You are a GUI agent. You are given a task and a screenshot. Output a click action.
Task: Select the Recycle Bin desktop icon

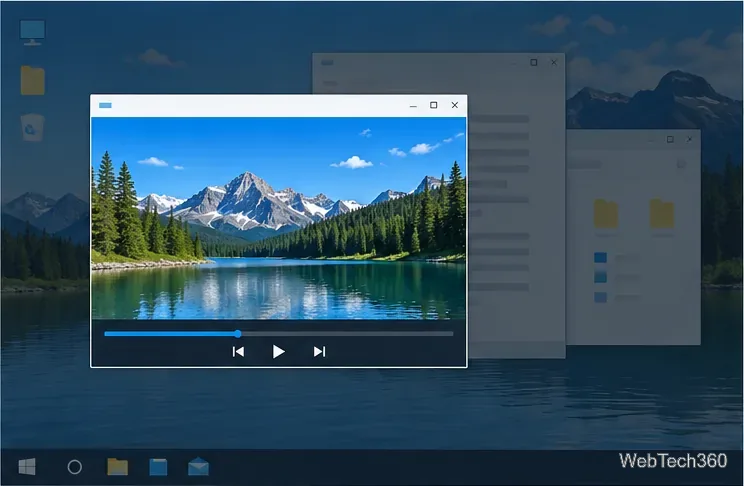pyautogui.click(x=32, y=127)
